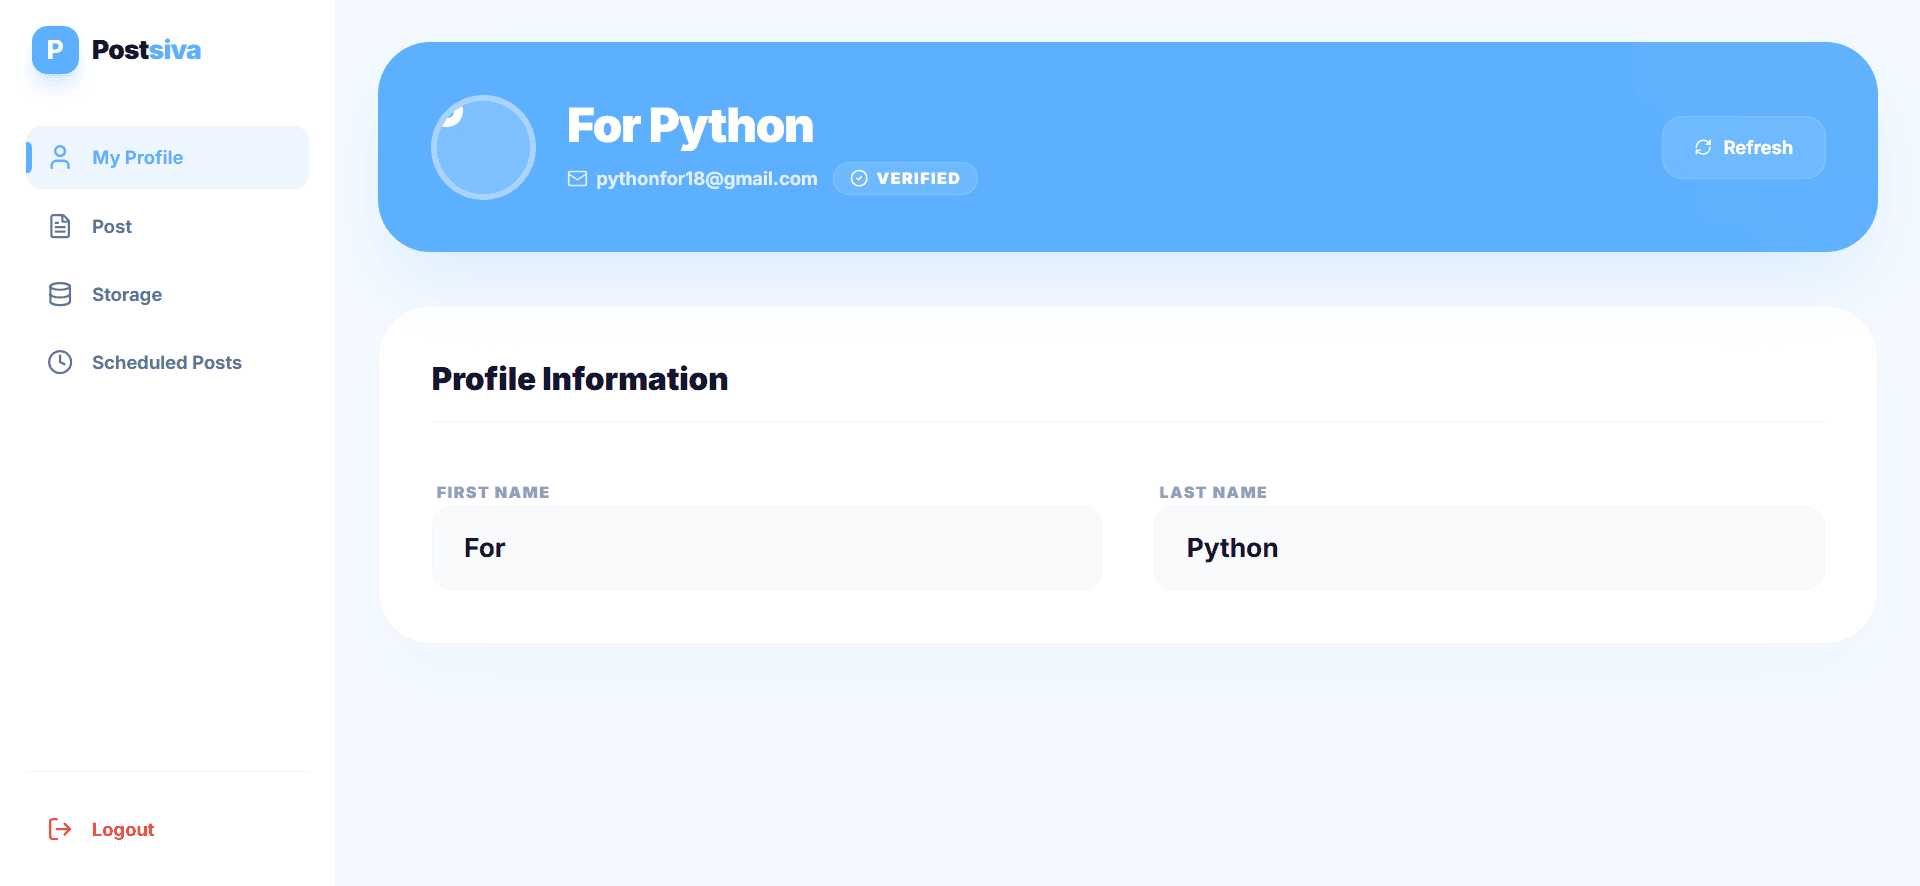Click the envelope icon beside the email

click(x=577, y=179)
